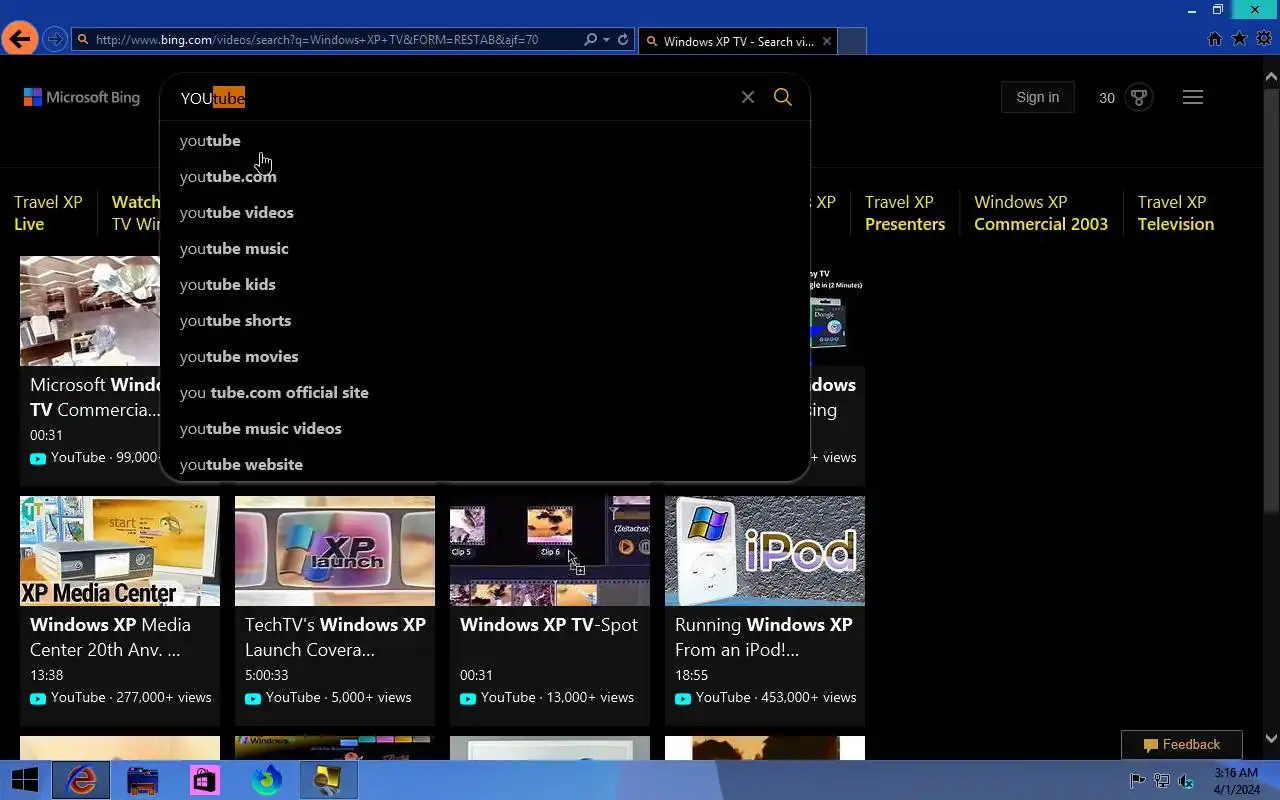Click the browser Back arrow button
This screenshot has width=1280, height=800.
[19, 39]
